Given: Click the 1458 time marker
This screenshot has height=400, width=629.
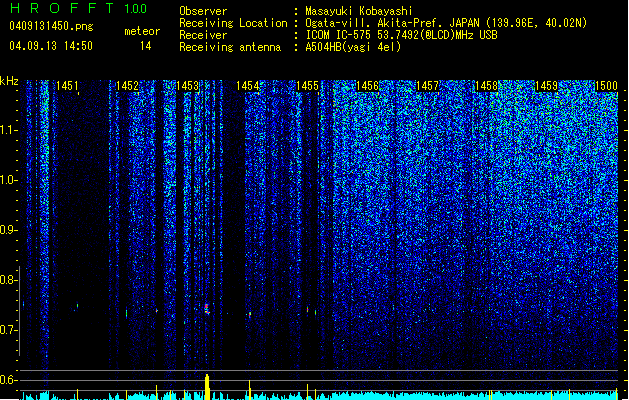Looking at the screenshot, I should [x=487, y=86].
